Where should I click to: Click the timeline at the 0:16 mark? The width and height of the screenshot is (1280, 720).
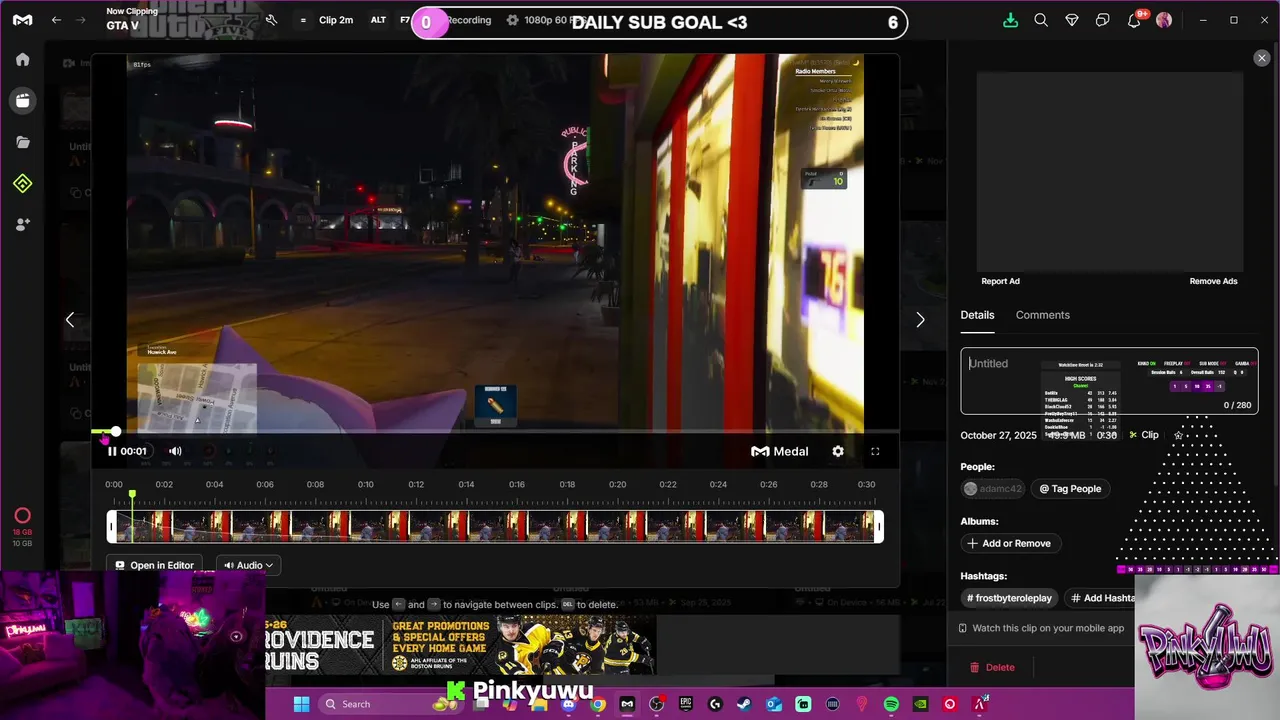click(517, 485)
